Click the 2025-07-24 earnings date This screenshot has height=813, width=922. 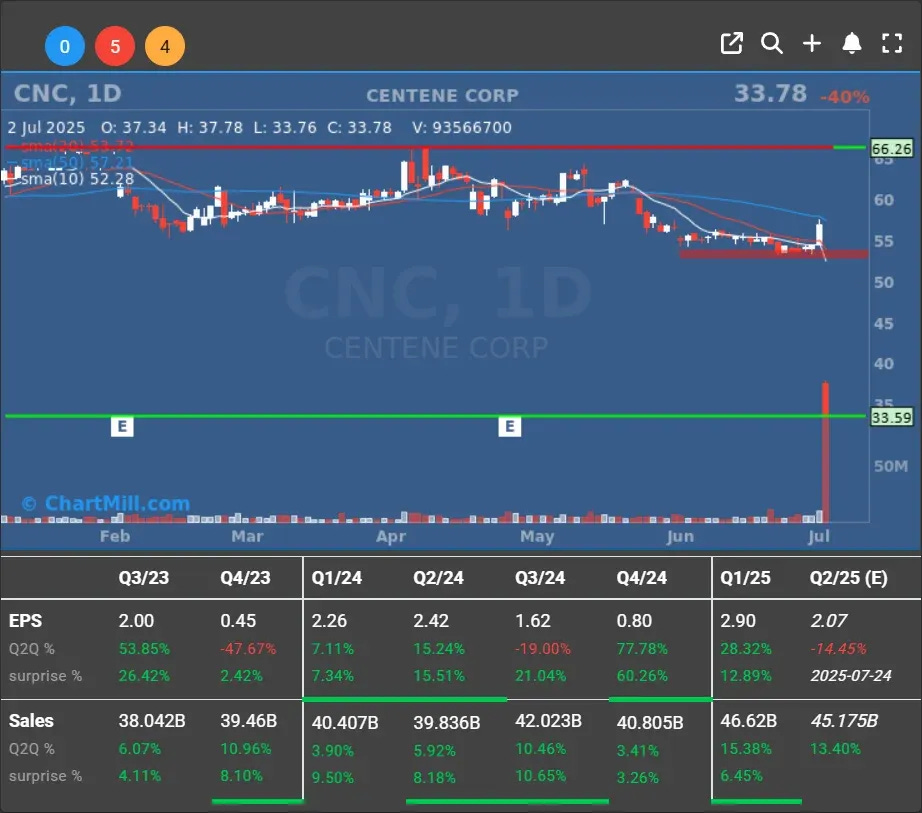click(x=851, y=676)
